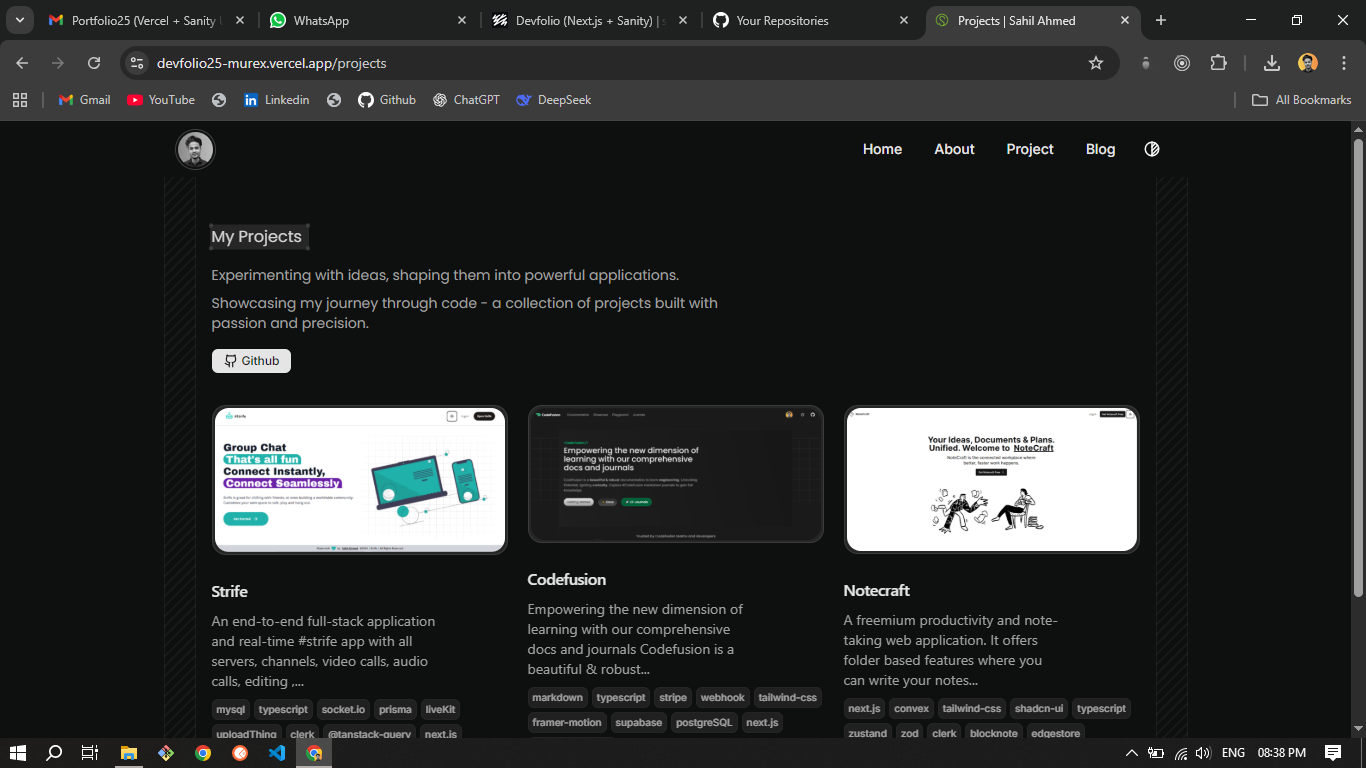Screen dimensions: 1366x768
Task: Click the convex tag on Notecraft card
Action: (912, 708)
